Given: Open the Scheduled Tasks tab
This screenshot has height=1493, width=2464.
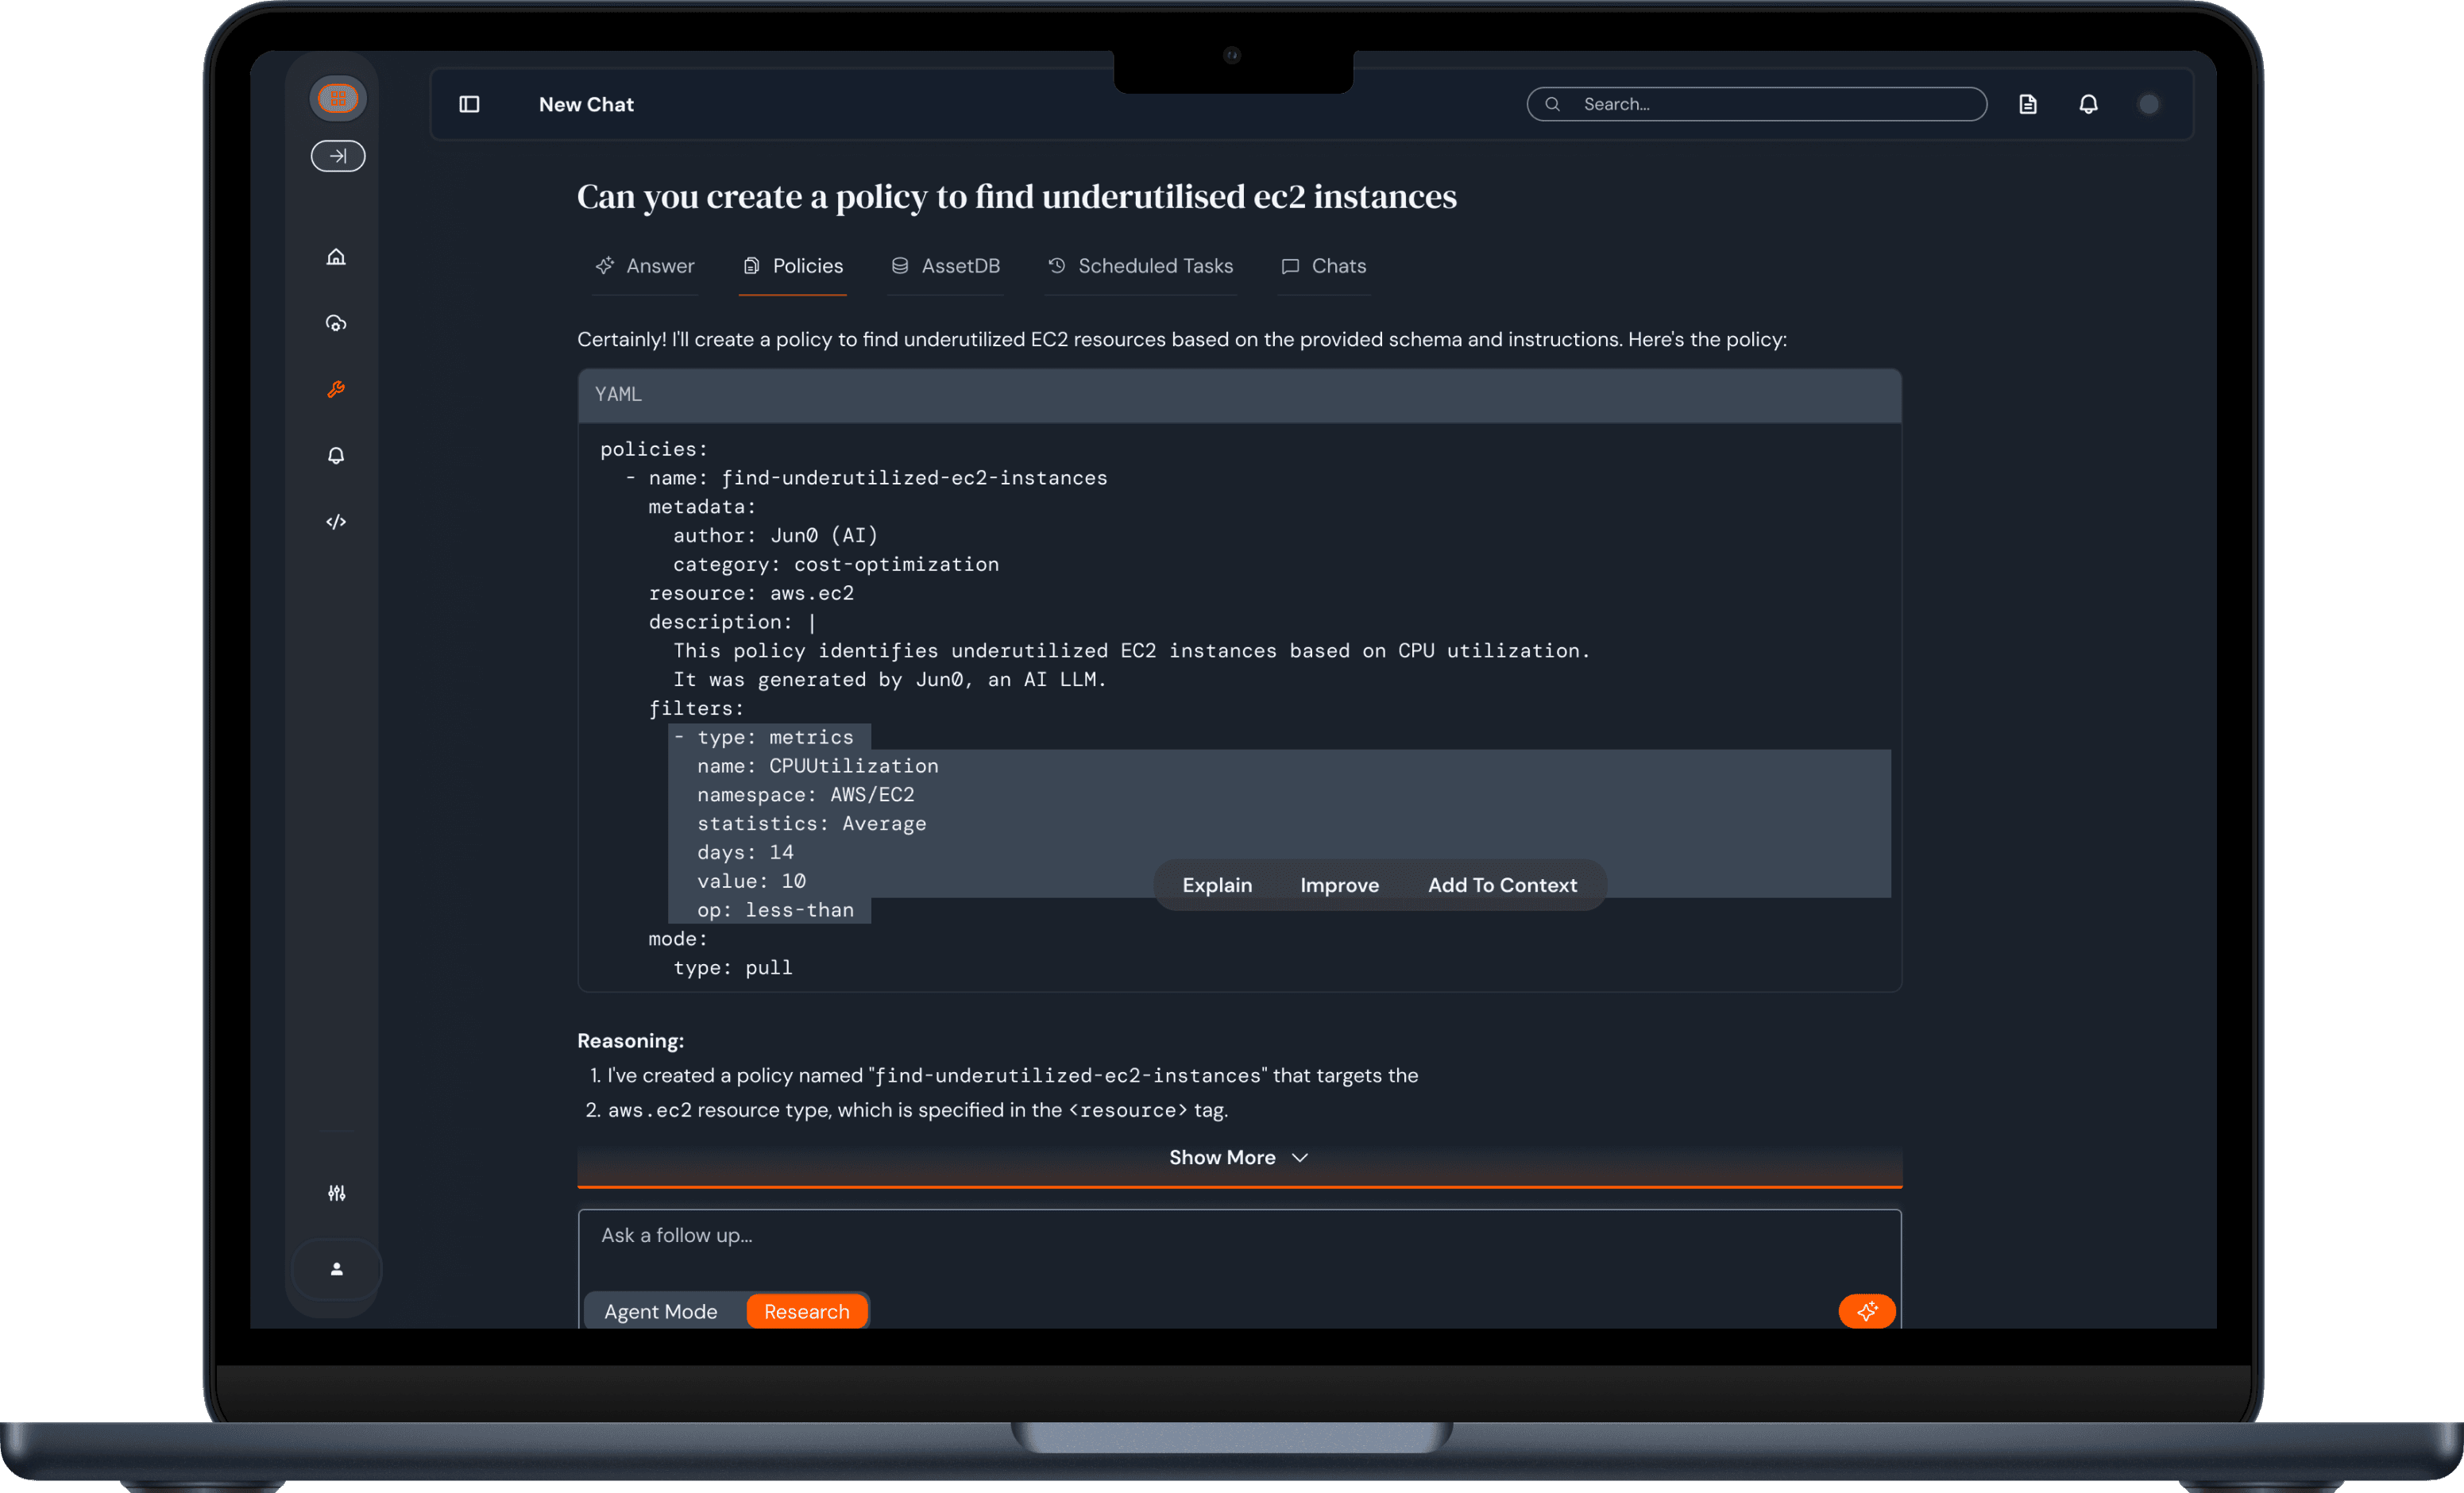Looking at the screenshot, I should pos(1140,266).
